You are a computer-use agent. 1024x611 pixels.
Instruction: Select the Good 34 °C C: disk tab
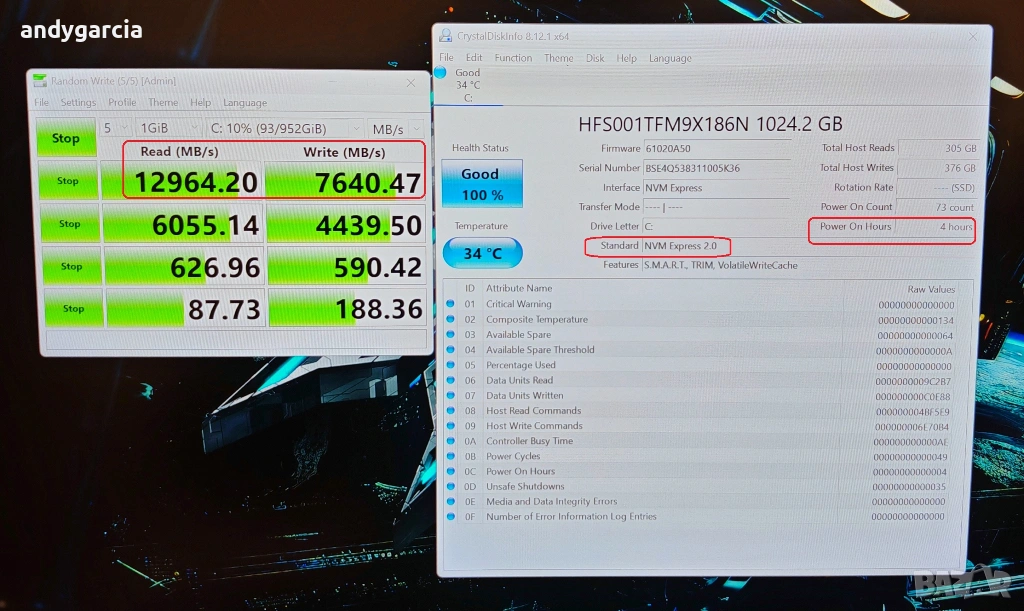[468, 86]
